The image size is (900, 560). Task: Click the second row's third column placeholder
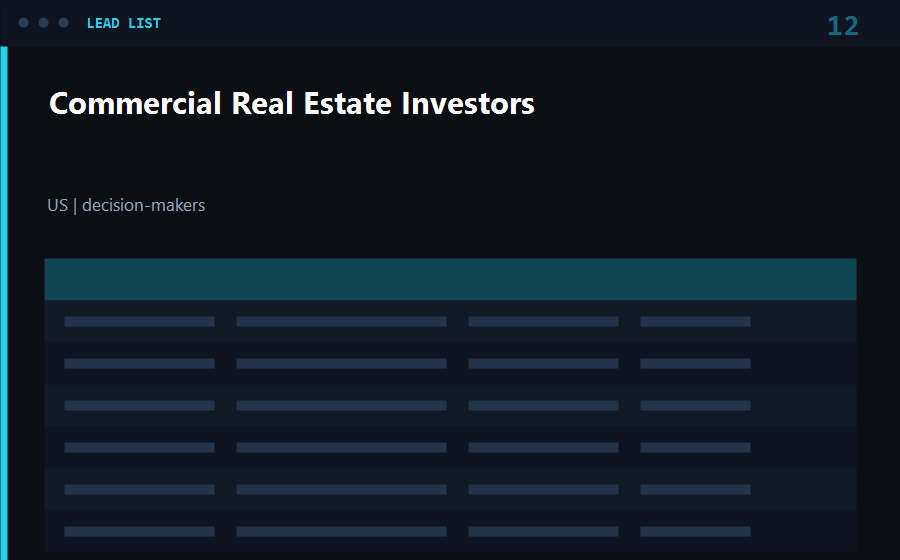[544, 363]
